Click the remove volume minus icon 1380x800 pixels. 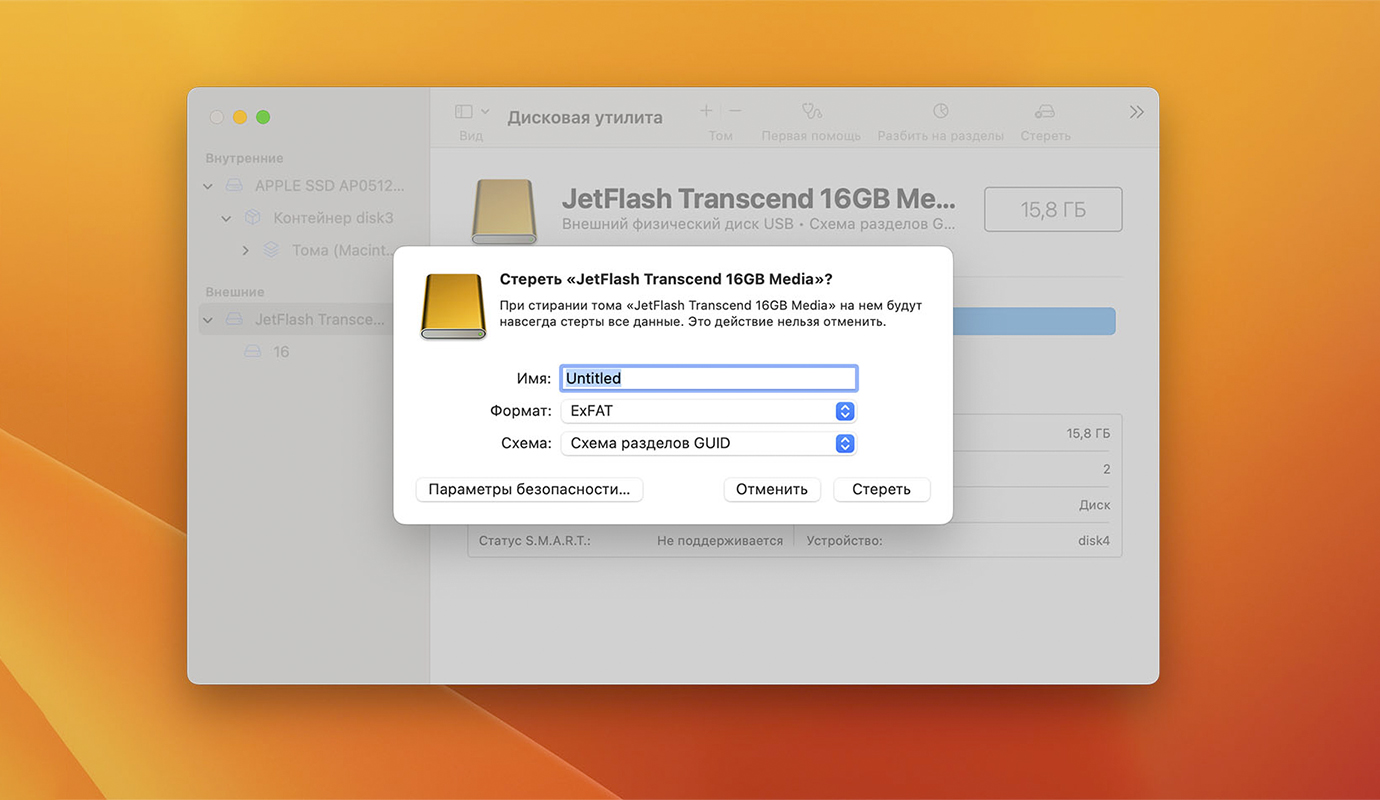[x=735, y=111]
